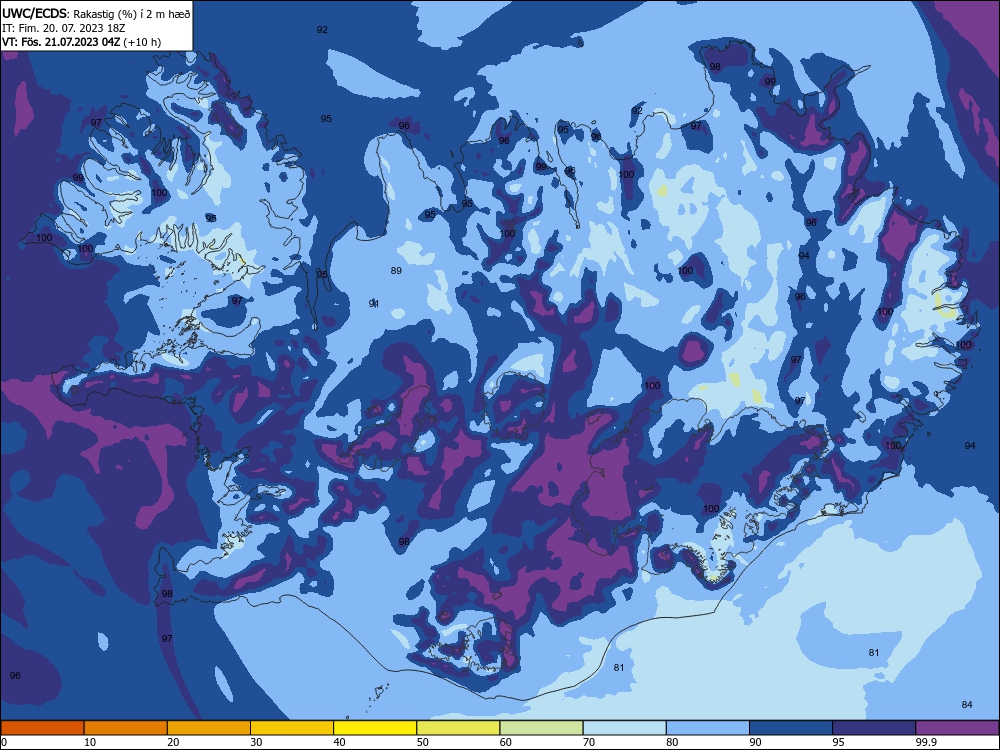This screenshot has width=1000, height=750.
Task: Click the golden 30–40 legend swatch
Action: (x=292, y=728)
